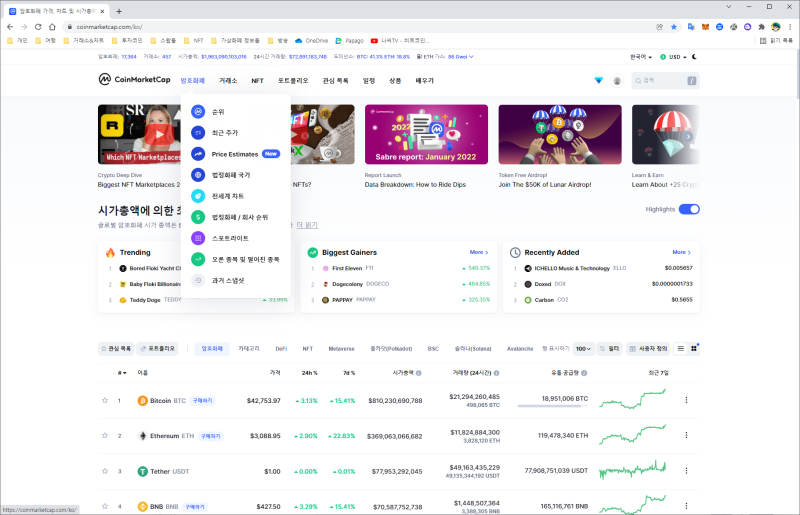This screenshot has height=515, width=800.
Task: Click the 포트폴리오 button above the table
Action: coord(158,349)
